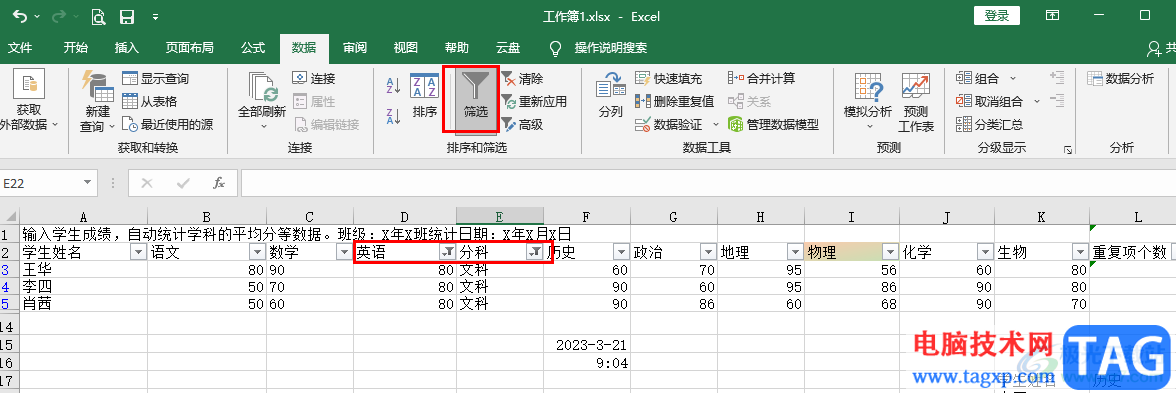
Task: Open the Customize Quick Access Toolbar arrow
Action: coord(155,16)
